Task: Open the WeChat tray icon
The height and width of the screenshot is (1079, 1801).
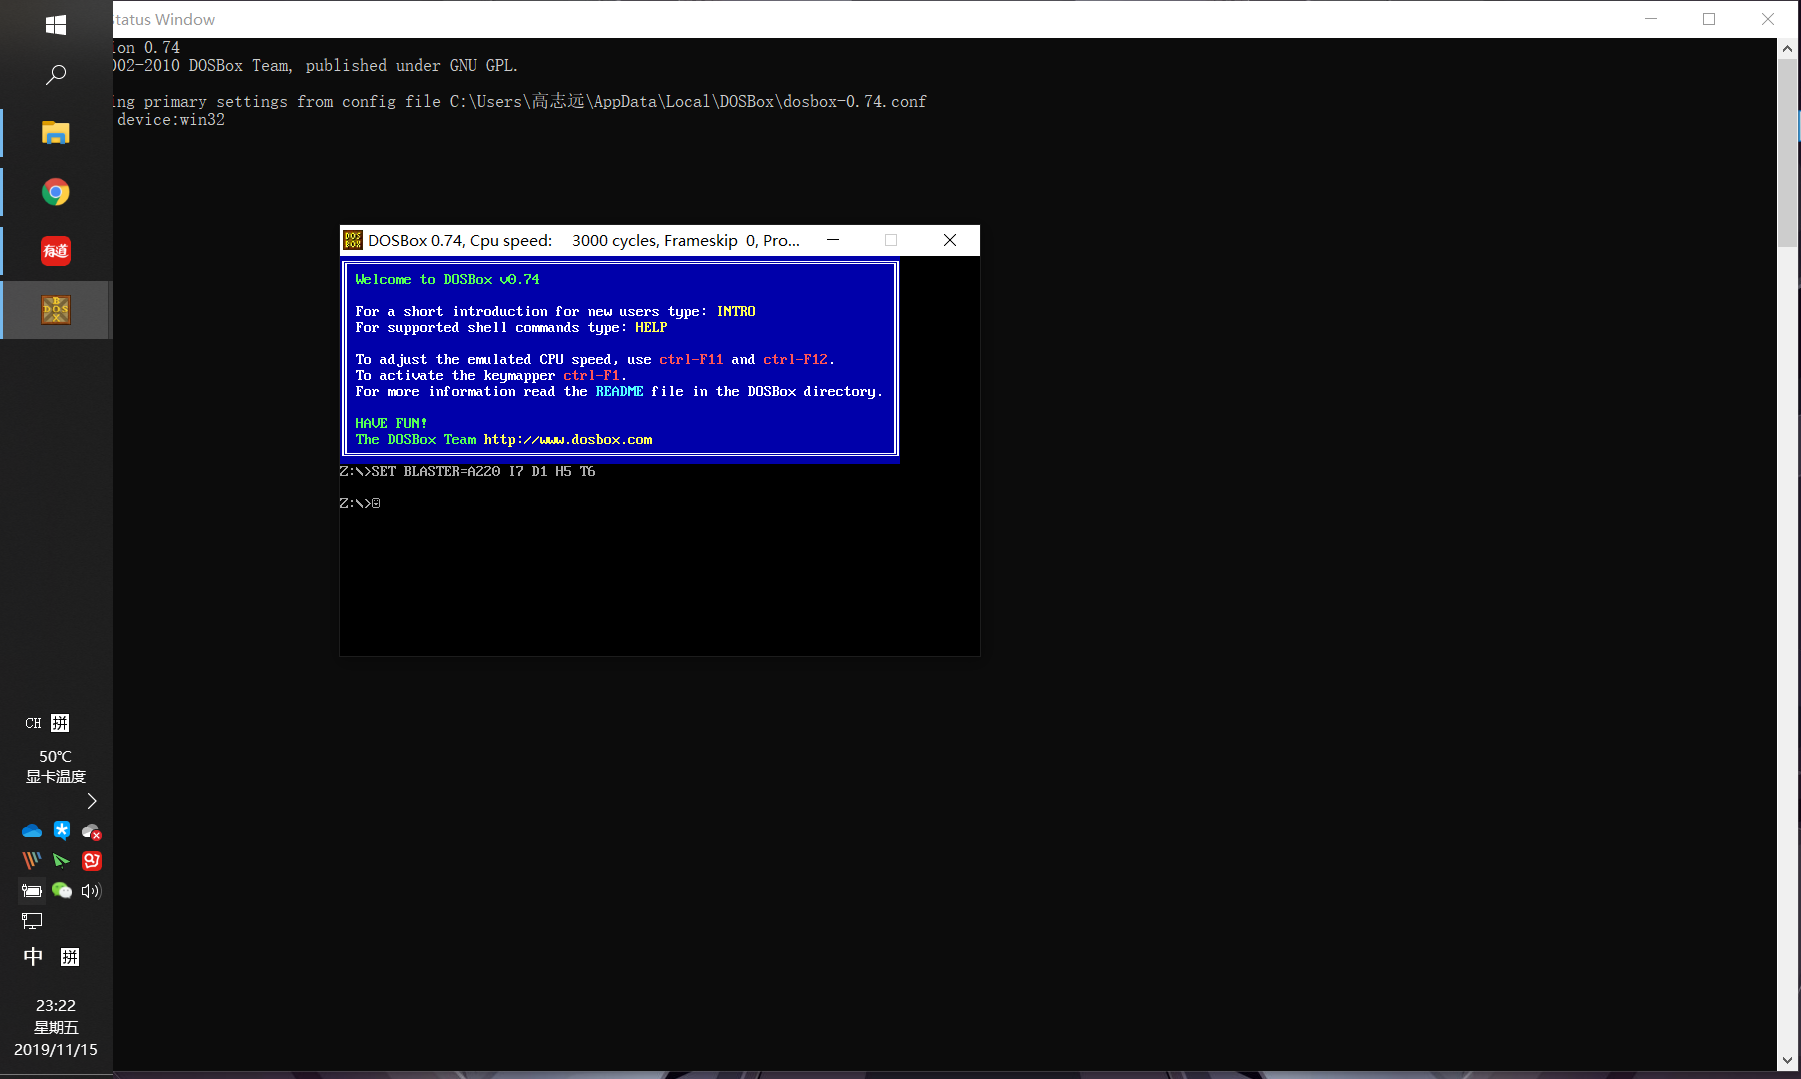Action: (x=62, y=890)
